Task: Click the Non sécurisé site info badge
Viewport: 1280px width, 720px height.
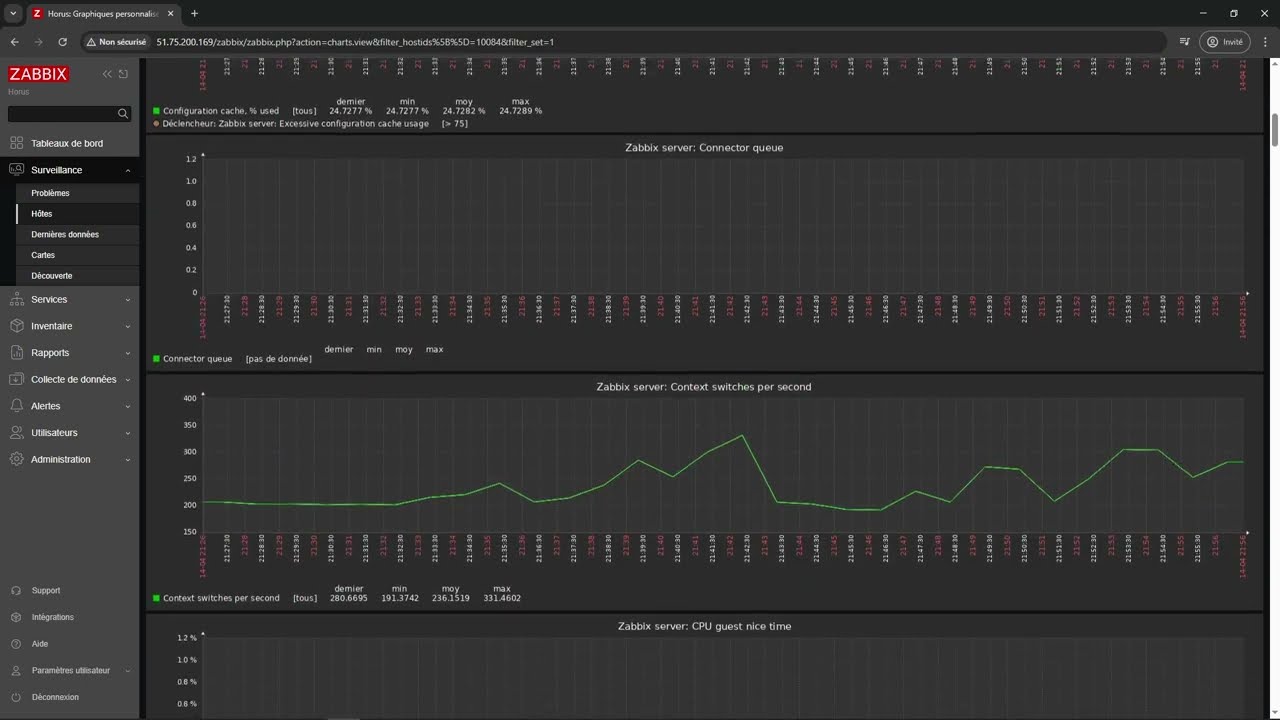Action: pyautogui.click(x=116, y=42)
